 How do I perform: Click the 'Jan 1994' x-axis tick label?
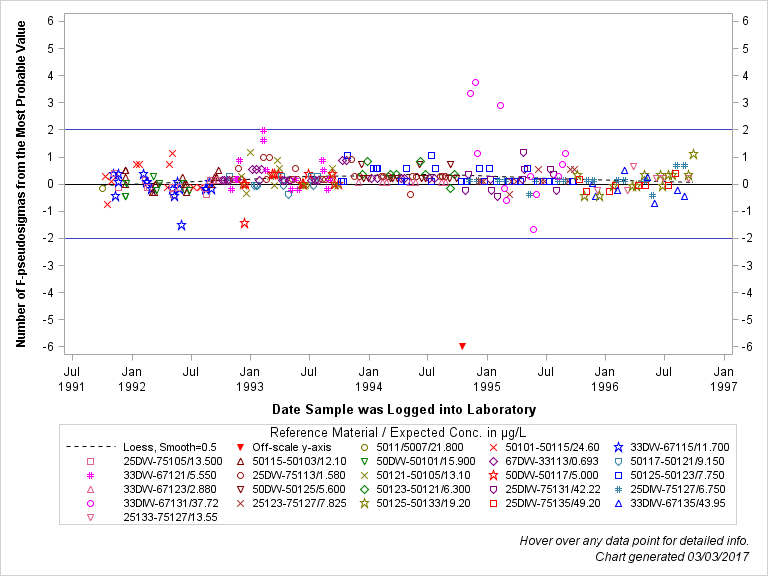368,379
